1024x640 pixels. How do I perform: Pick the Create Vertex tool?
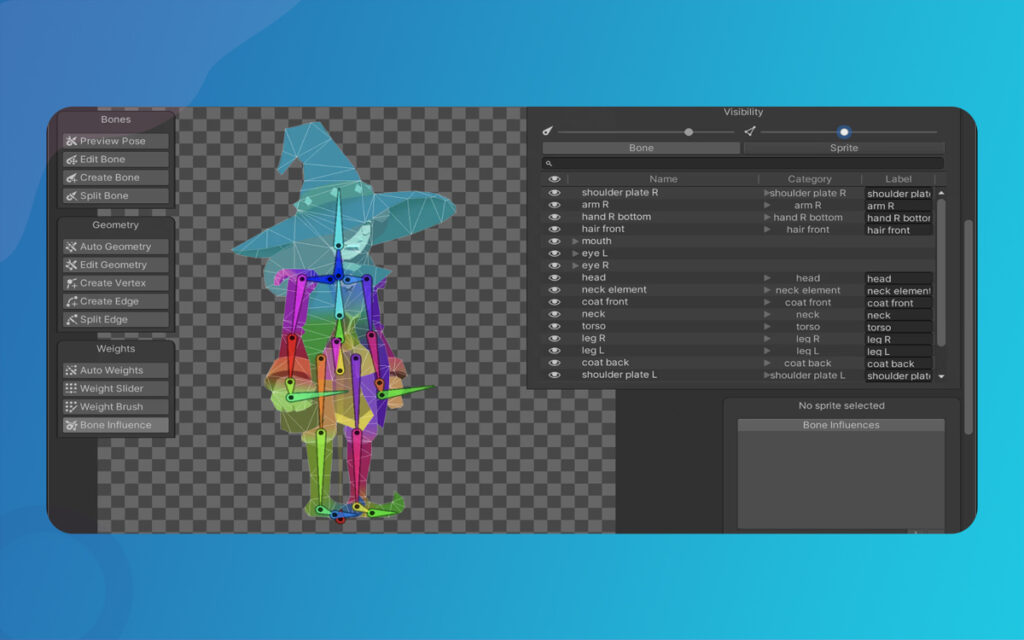pyautogui.click(x=115, y=283)
